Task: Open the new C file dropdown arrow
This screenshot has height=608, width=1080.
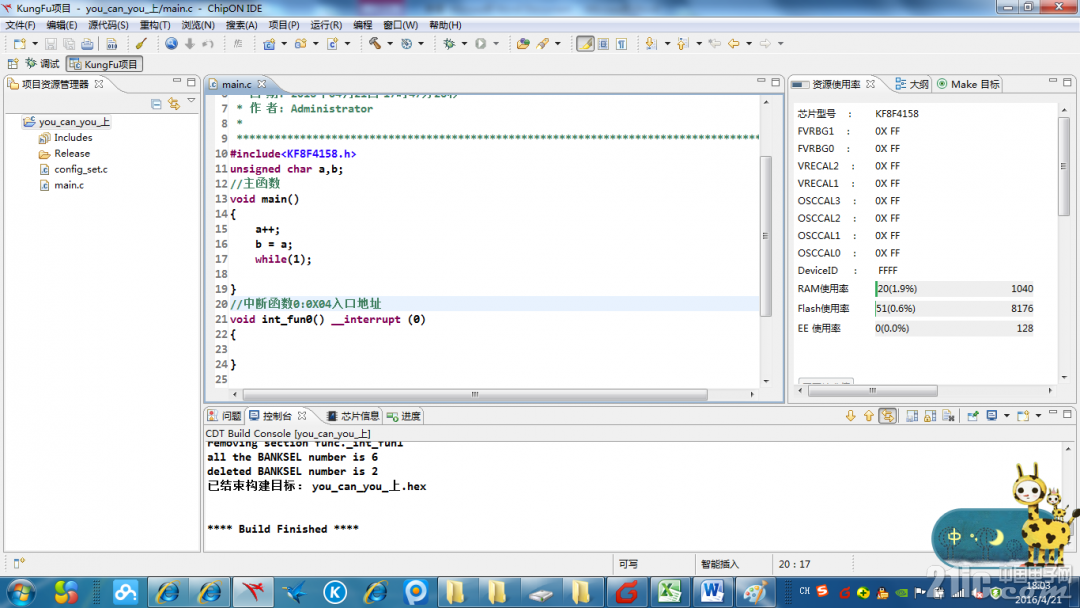Action: (x=347, y=43)
